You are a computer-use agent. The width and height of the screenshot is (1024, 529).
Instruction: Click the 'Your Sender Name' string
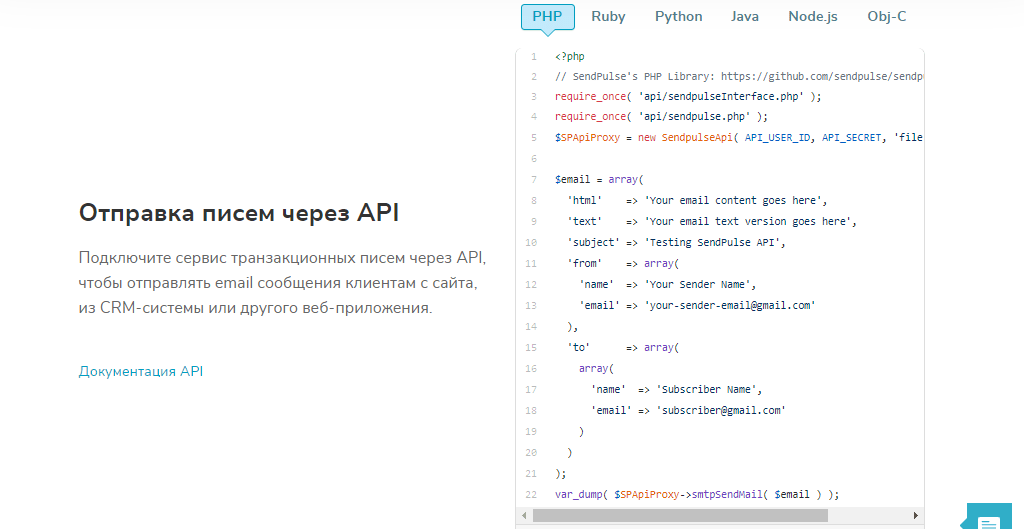697,284
